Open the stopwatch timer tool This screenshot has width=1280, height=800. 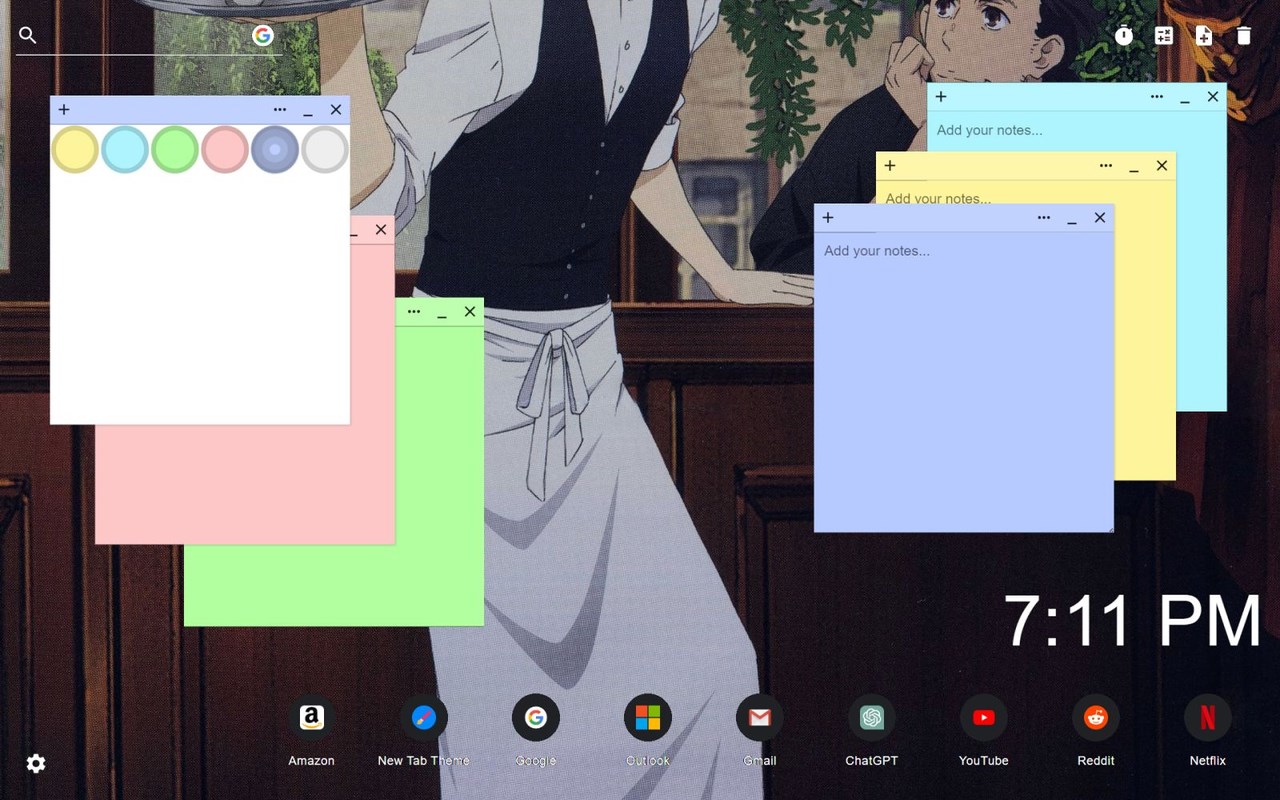[1124, 36]
